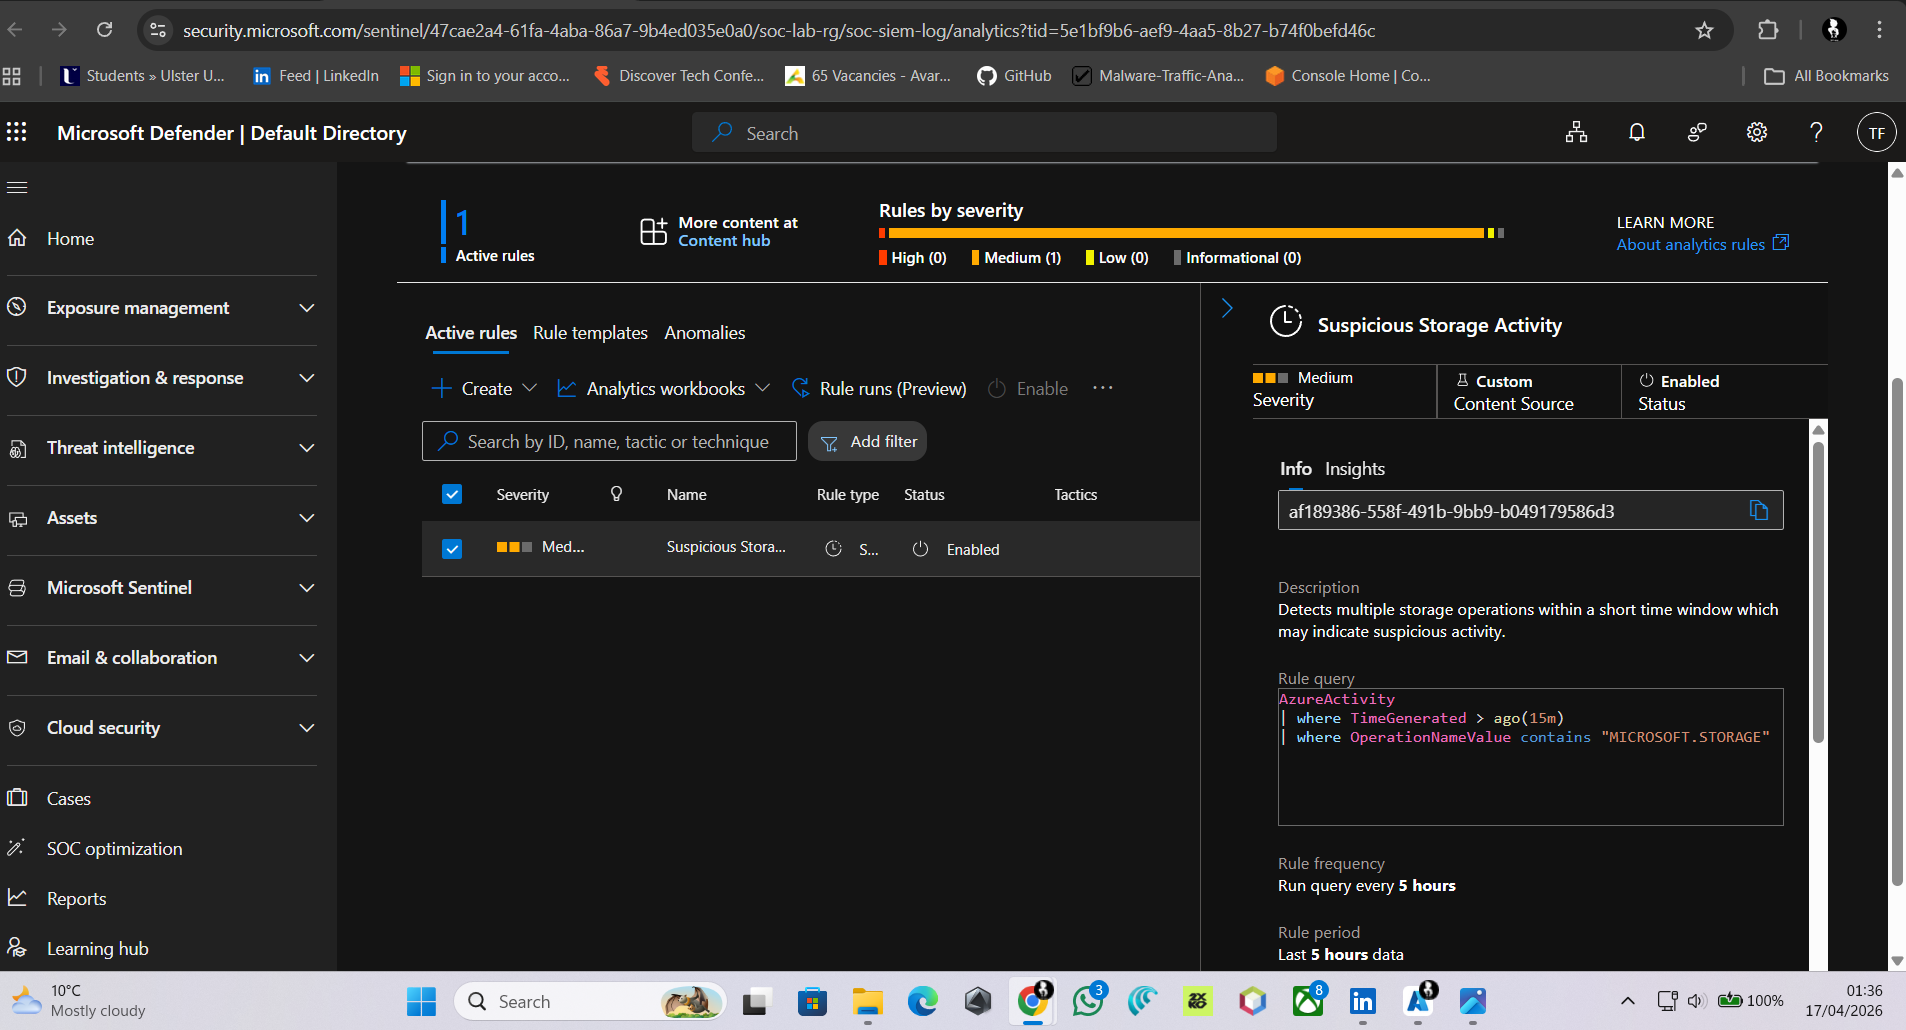Uncheck the Suspicious Storage rule row checkbox

click(452, 549)
